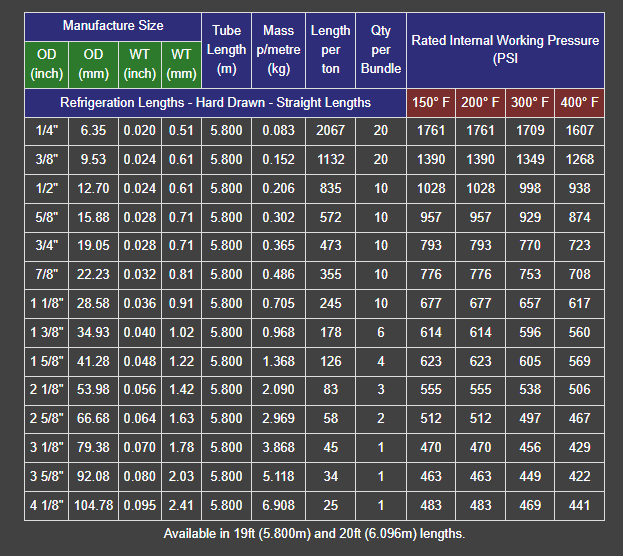Select the 1/4" OD row cell
This screenshot has height=556, width=623.
point(47,130)
